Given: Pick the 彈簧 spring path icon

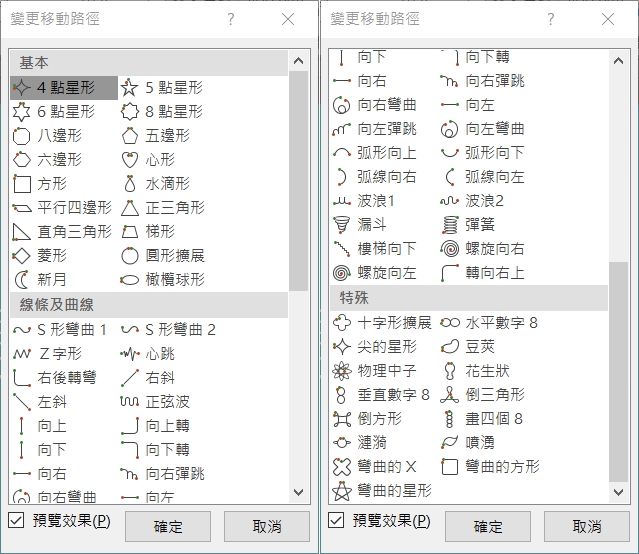Looking at the screenshot, I should pyautogui.click(x=450, y=225).
